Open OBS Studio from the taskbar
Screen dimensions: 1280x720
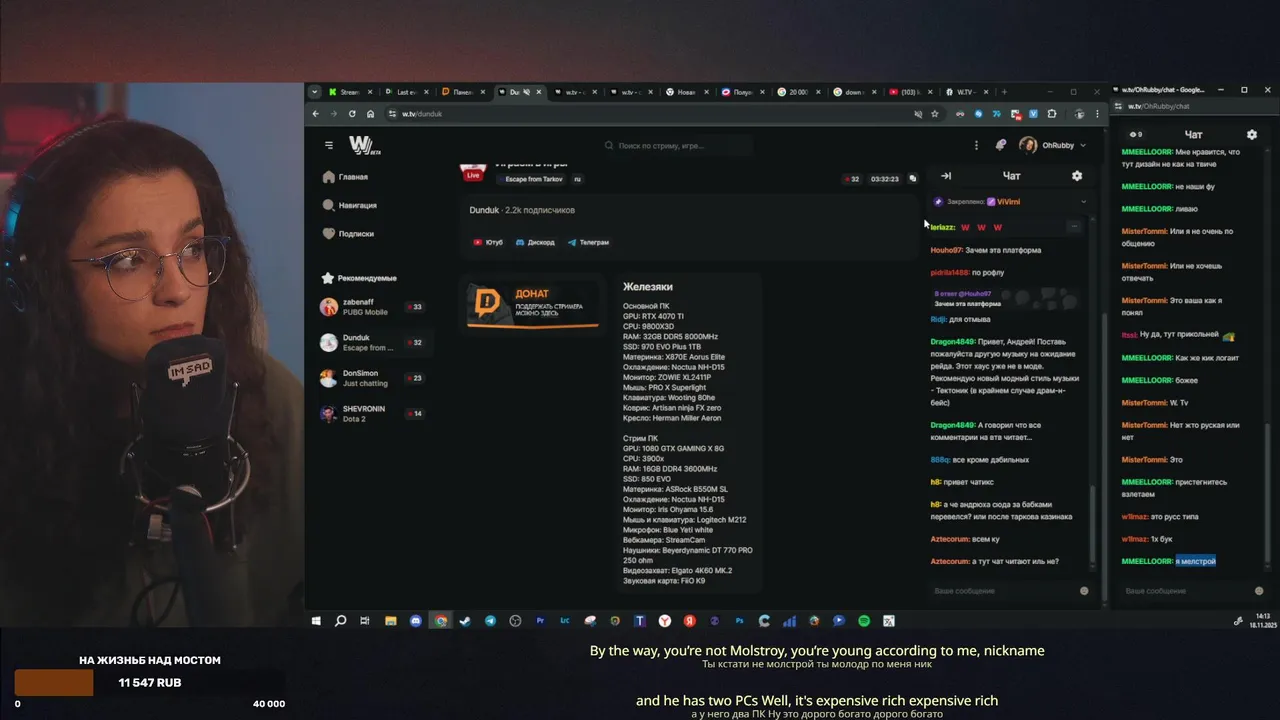click(515, 621)
